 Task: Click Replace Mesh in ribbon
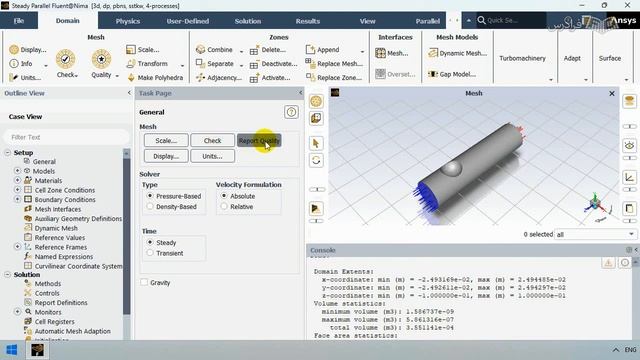(x=334, y=64)
